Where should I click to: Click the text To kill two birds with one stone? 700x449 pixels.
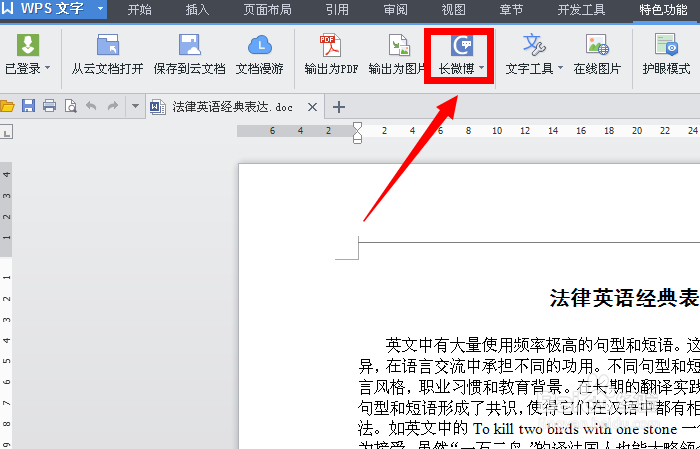[x=575, y=429]
